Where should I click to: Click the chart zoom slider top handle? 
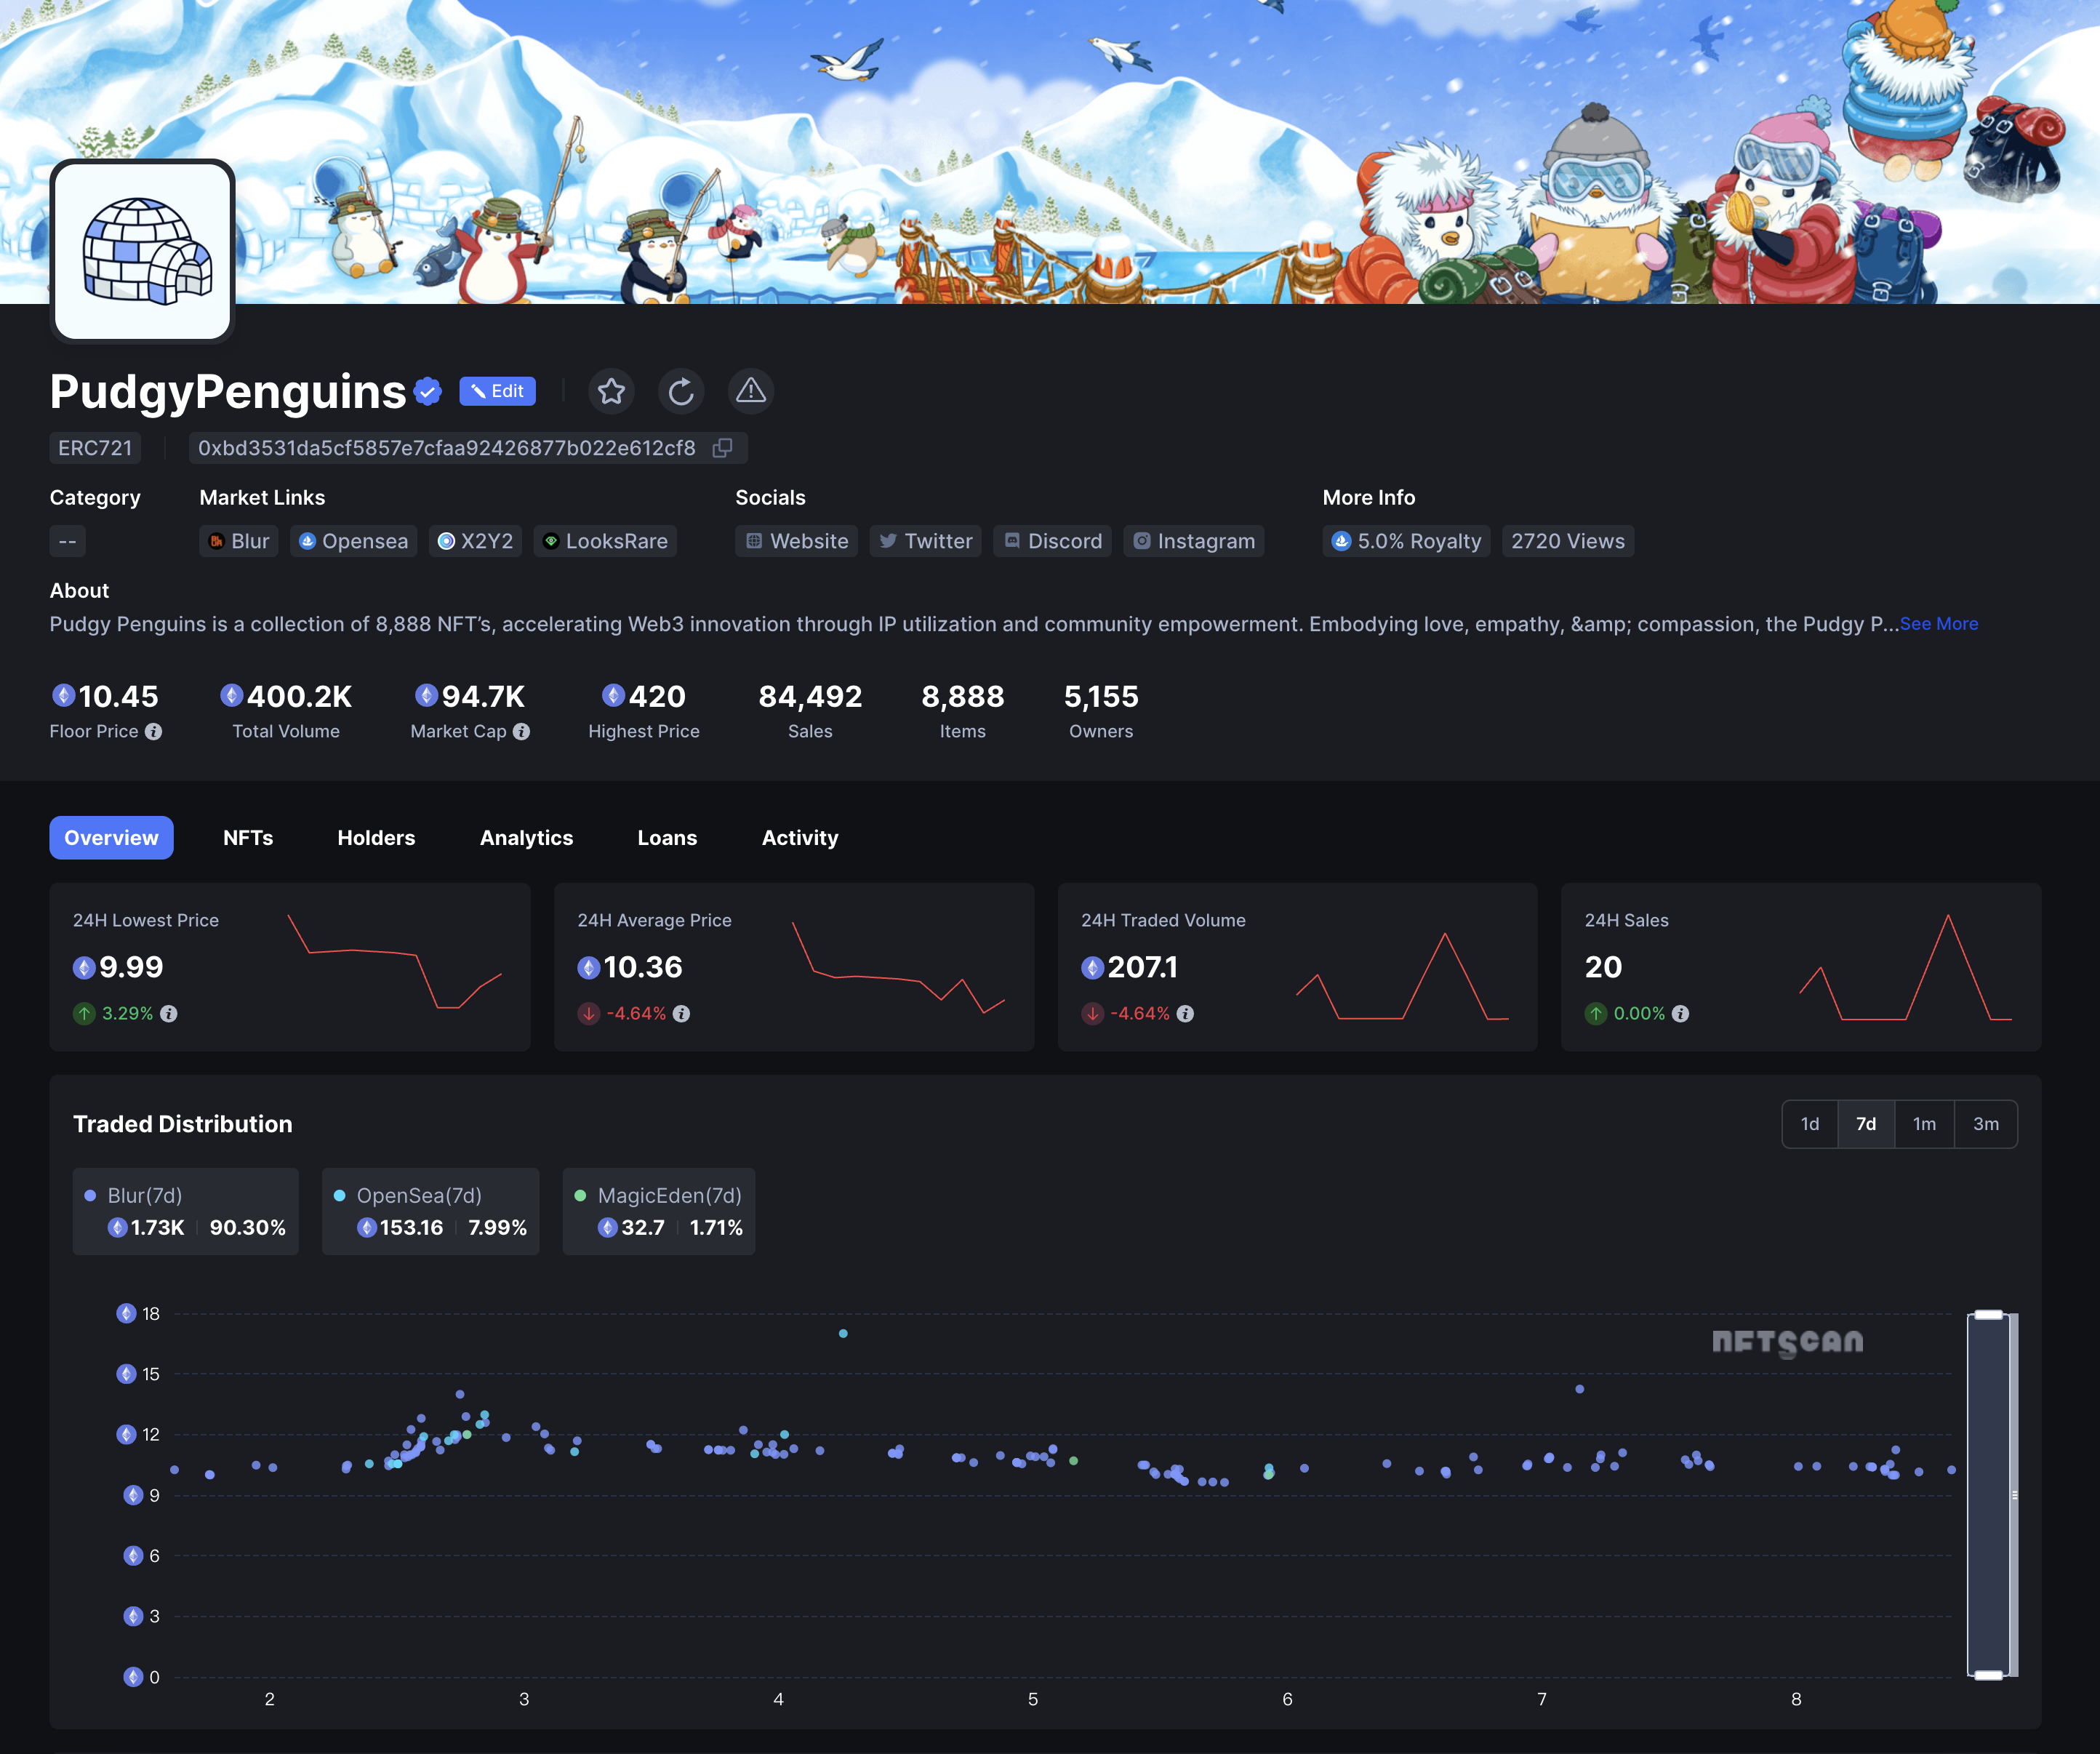pos(1988,1314)
